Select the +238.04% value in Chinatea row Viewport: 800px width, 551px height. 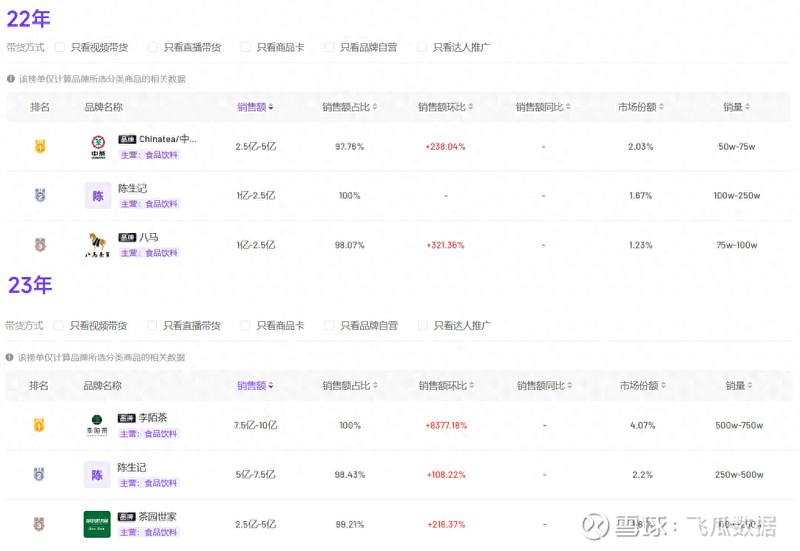point(445,146)
